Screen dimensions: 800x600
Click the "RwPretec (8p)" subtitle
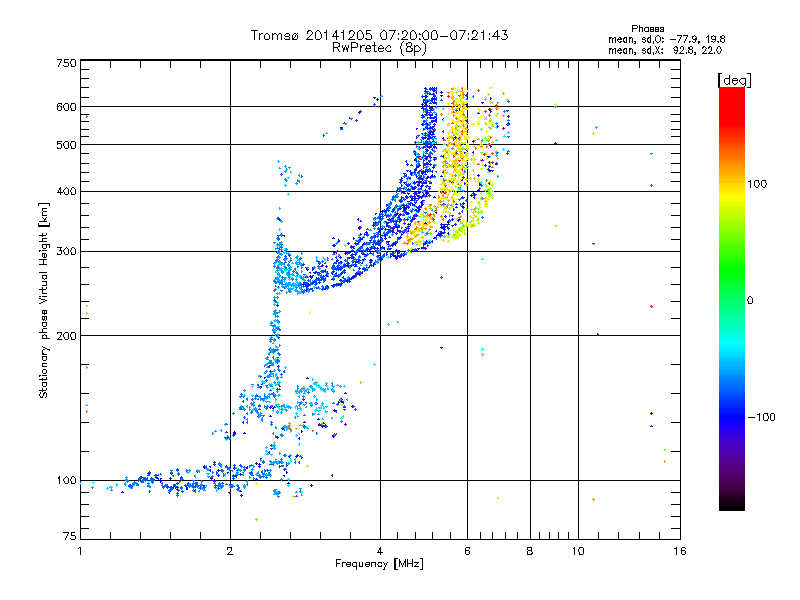pyautogui.click(x=379, y=48)
